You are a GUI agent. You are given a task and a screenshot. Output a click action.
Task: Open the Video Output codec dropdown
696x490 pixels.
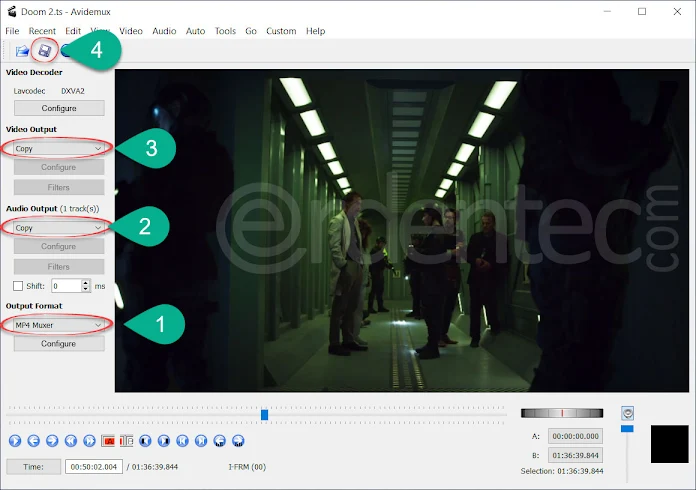click(59, 149)
